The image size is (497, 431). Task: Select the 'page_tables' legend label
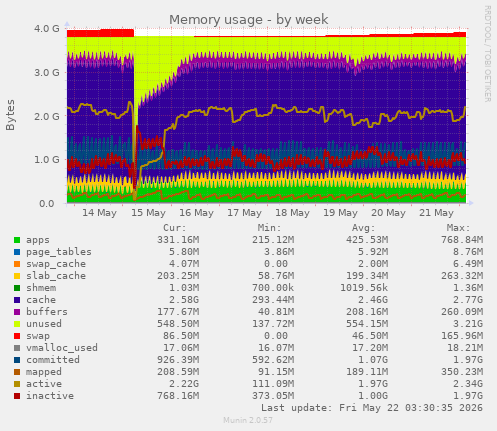coord(59,252)
